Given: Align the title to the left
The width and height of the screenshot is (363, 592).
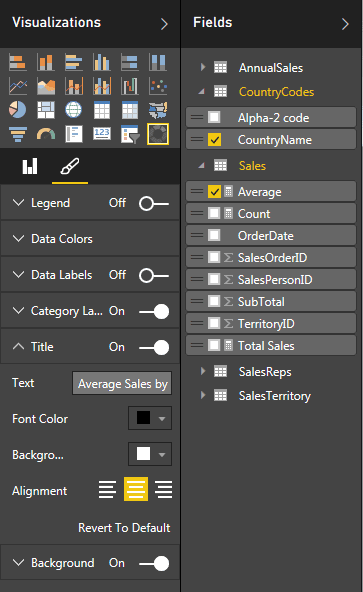Looking at the screenshot, I should 107,489.
